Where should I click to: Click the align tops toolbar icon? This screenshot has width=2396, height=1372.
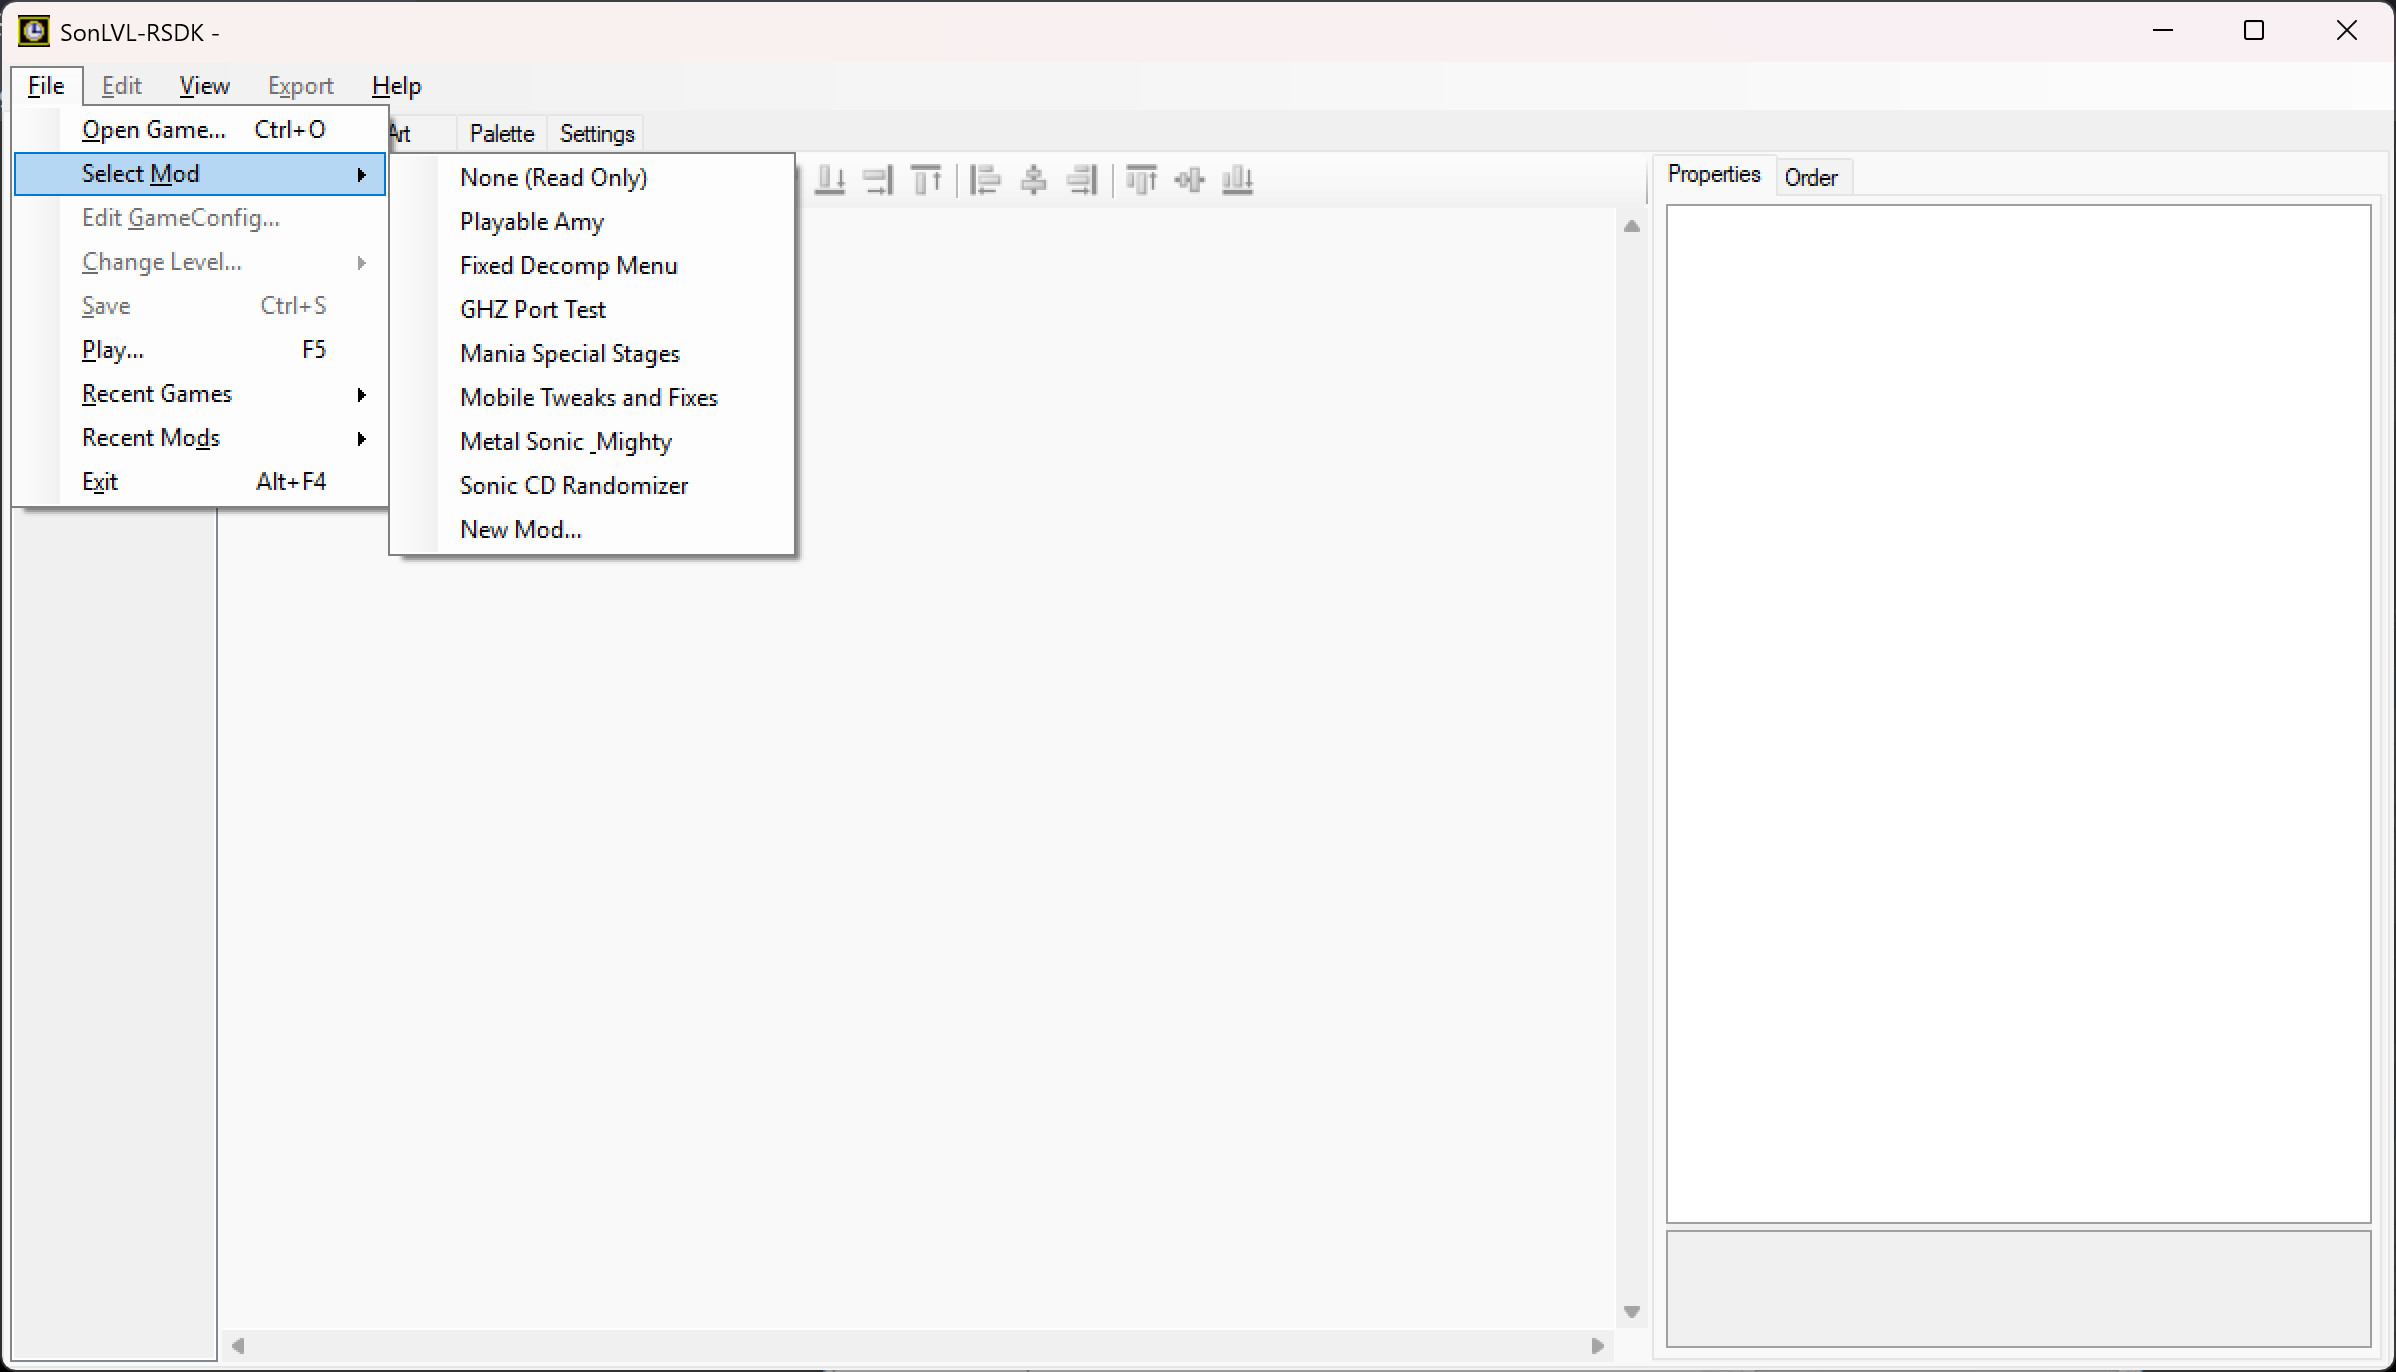(x=1141, y=180)
